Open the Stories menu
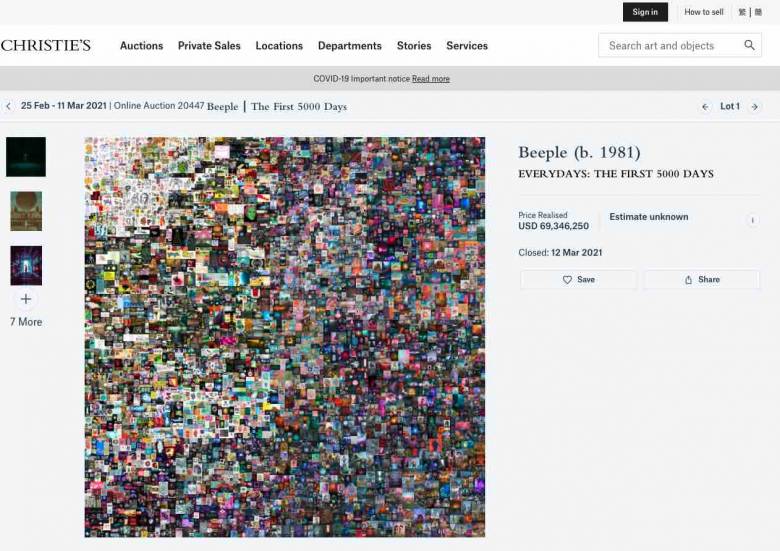780x551 pixels. click(414, 46)
